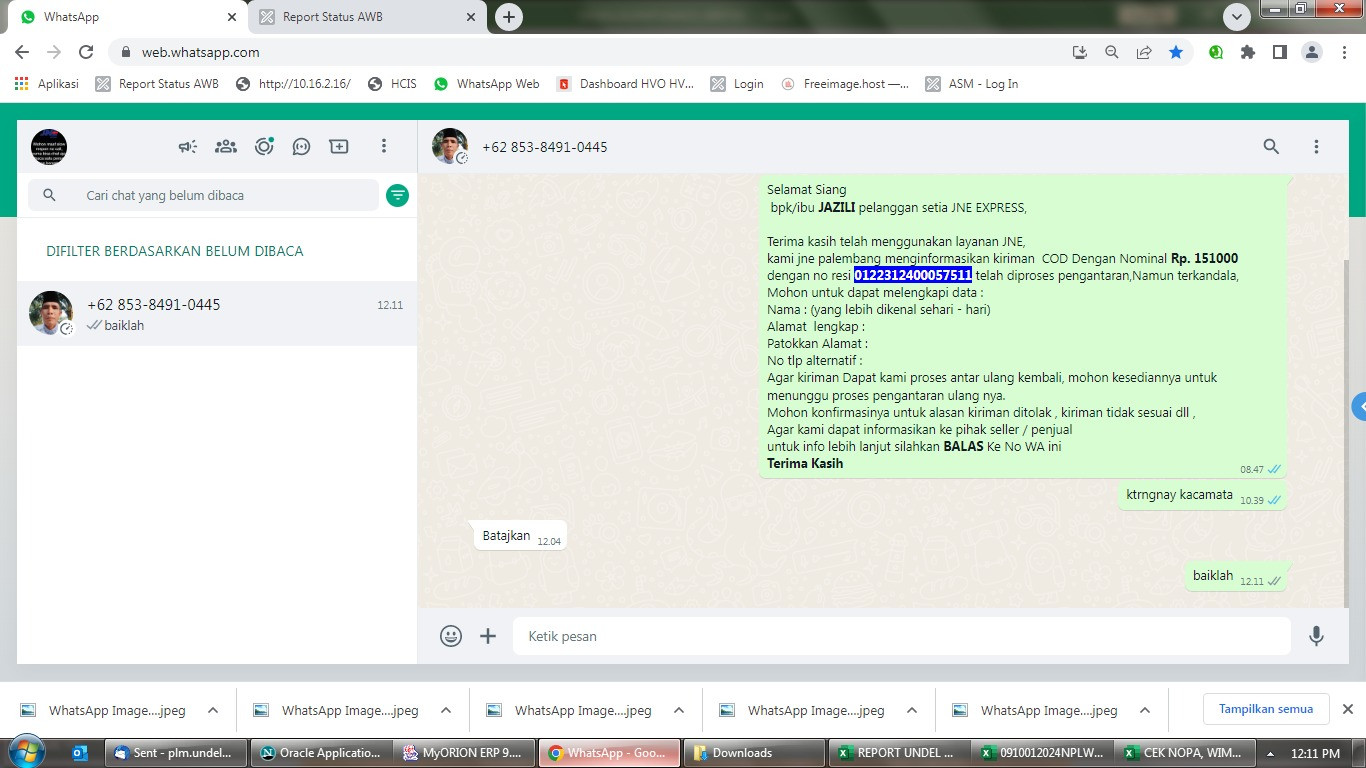Open a new browser tab
This screenshot has height=768, width=1366.
point(509,17)
